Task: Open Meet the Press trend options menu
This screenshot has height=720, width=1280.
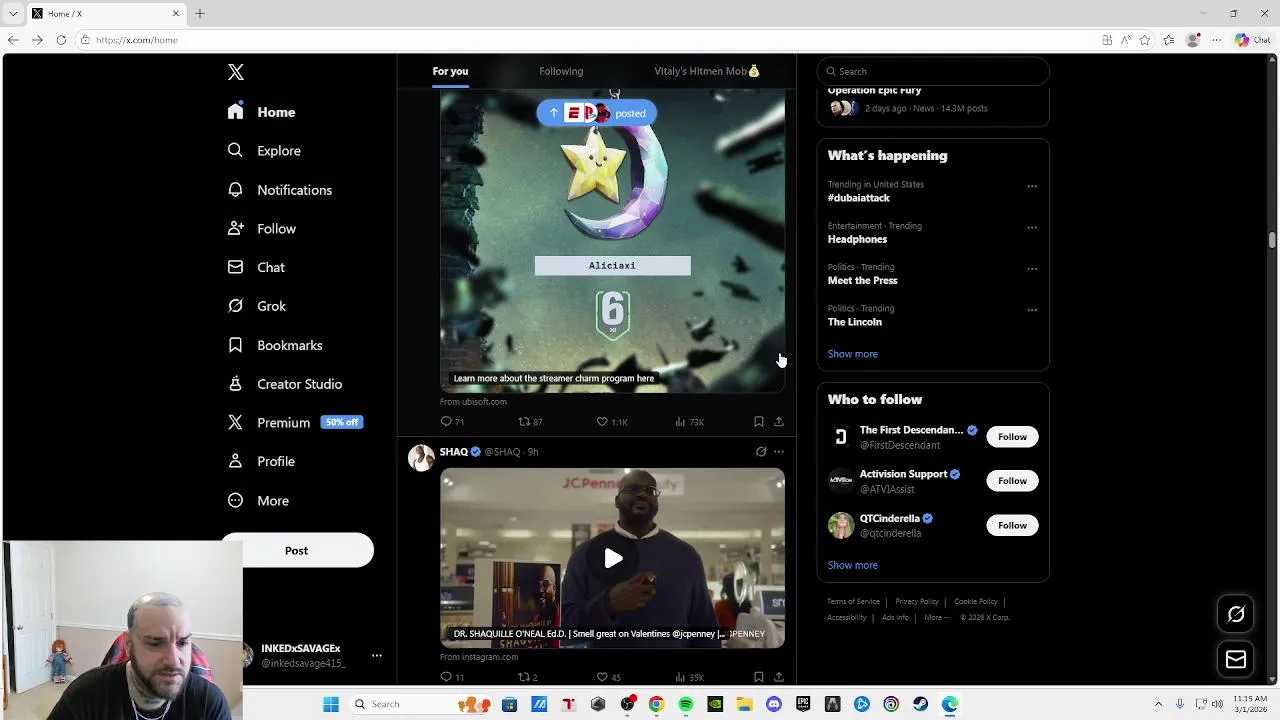Action: [x=1032, y=268]
